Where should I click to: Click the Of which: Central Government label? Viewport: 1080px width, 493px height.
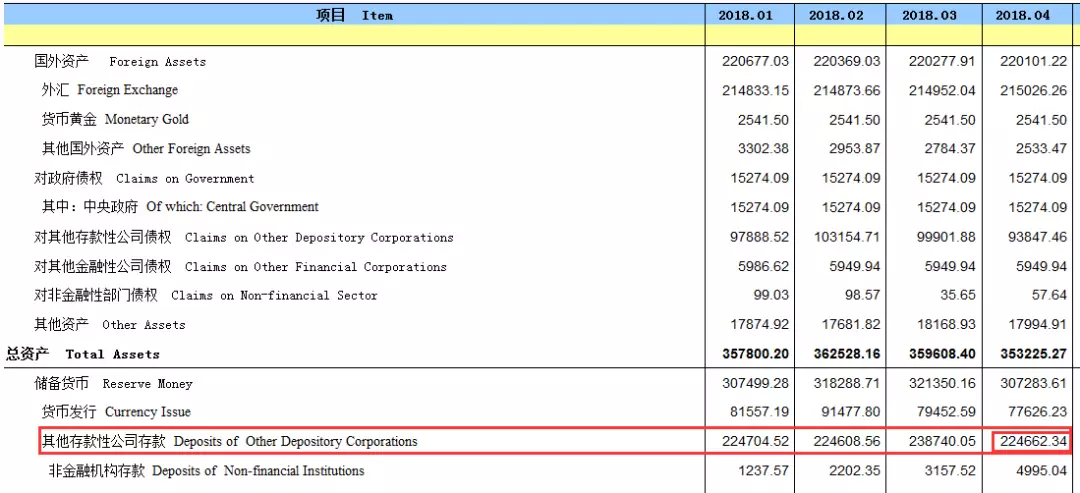pyautogui.click(x=180, y=207)
